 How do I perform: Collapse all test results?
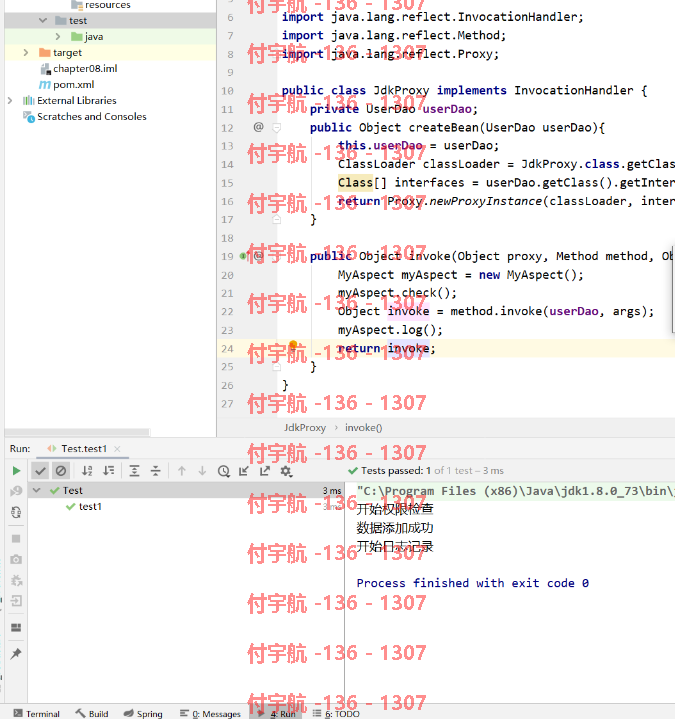click(x=155, y=470)
